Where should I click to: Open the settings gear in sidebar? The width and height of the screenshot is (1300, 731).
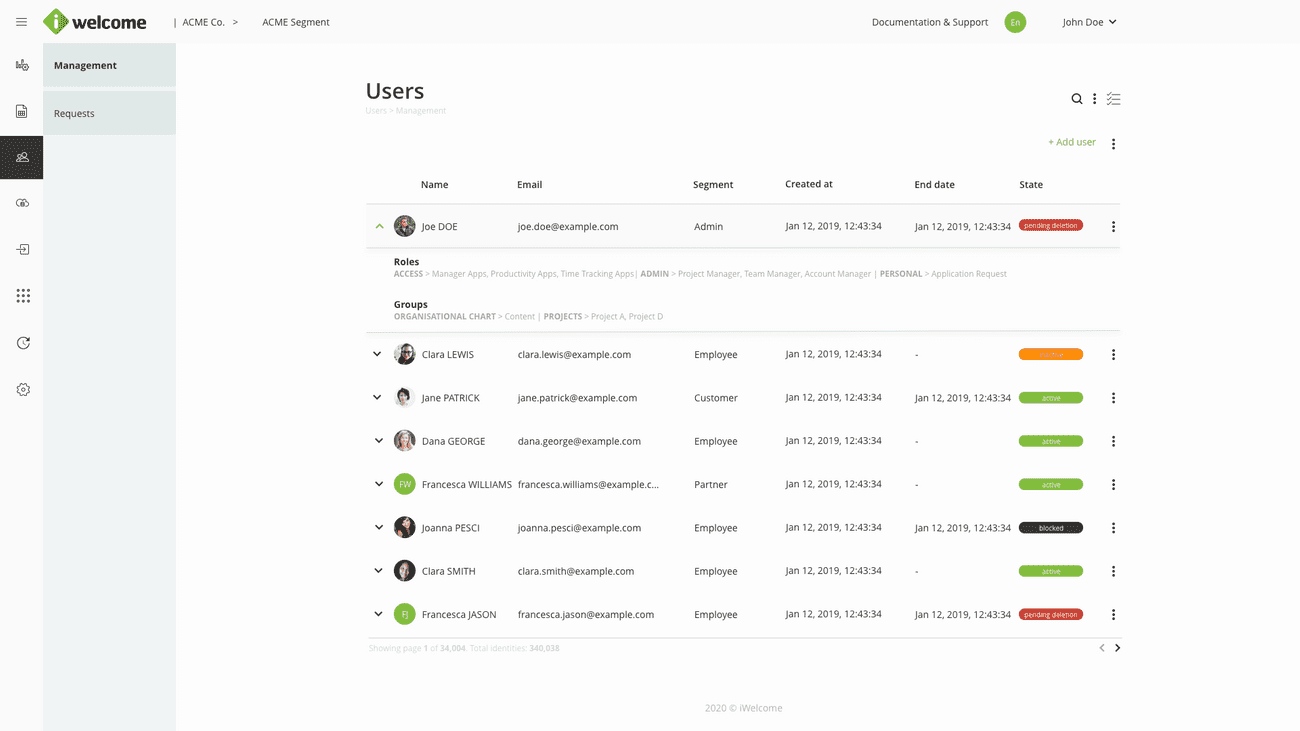(x=23, y=390)
